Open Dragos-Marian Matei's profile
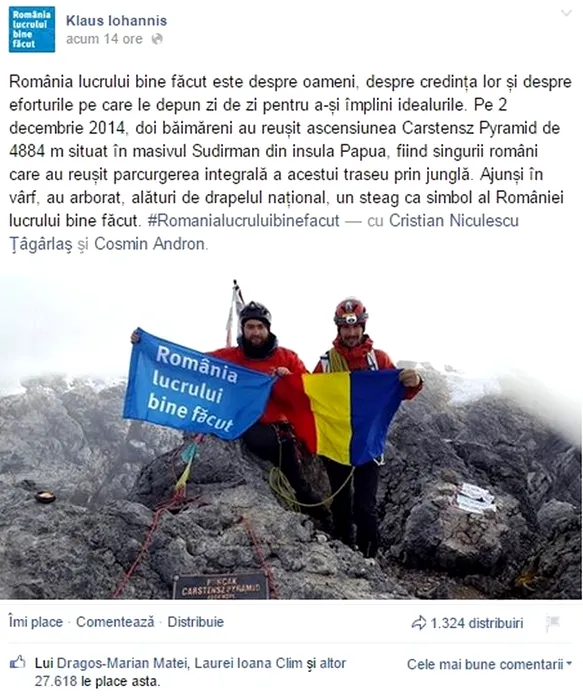 122,663
